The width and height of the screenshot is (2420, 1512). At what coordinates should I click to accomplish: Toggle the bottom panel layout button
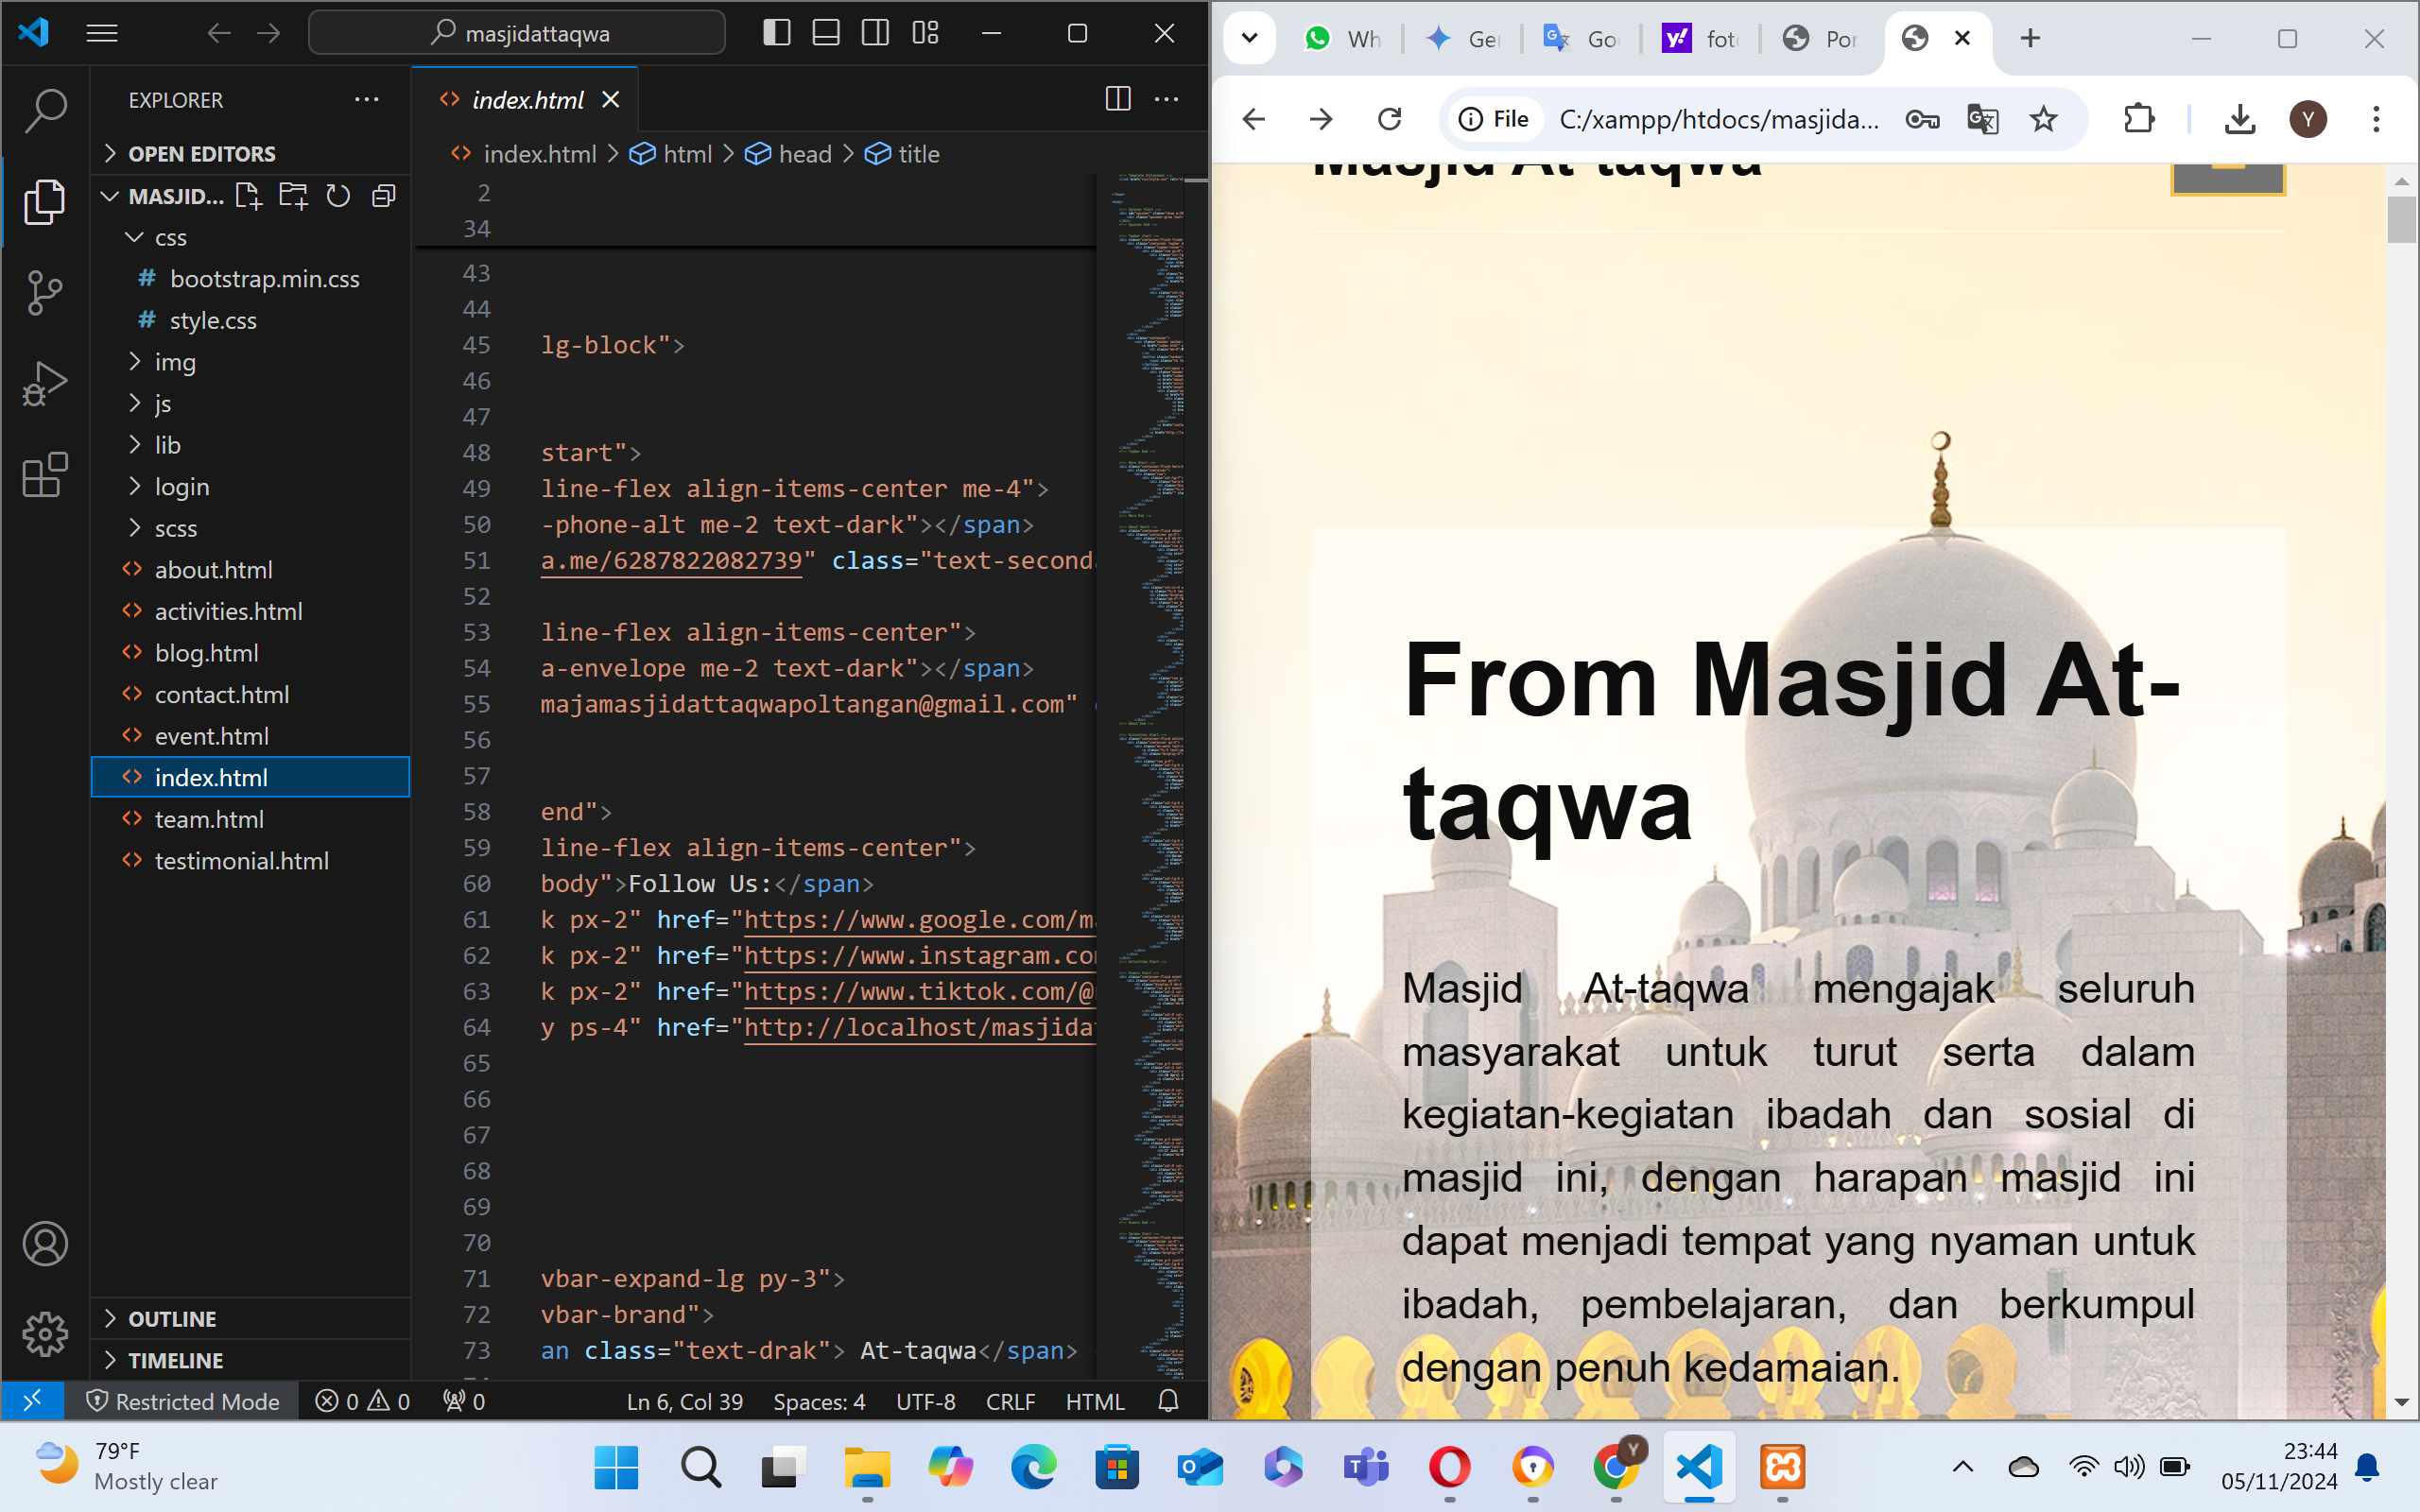[x=826, y=33]
